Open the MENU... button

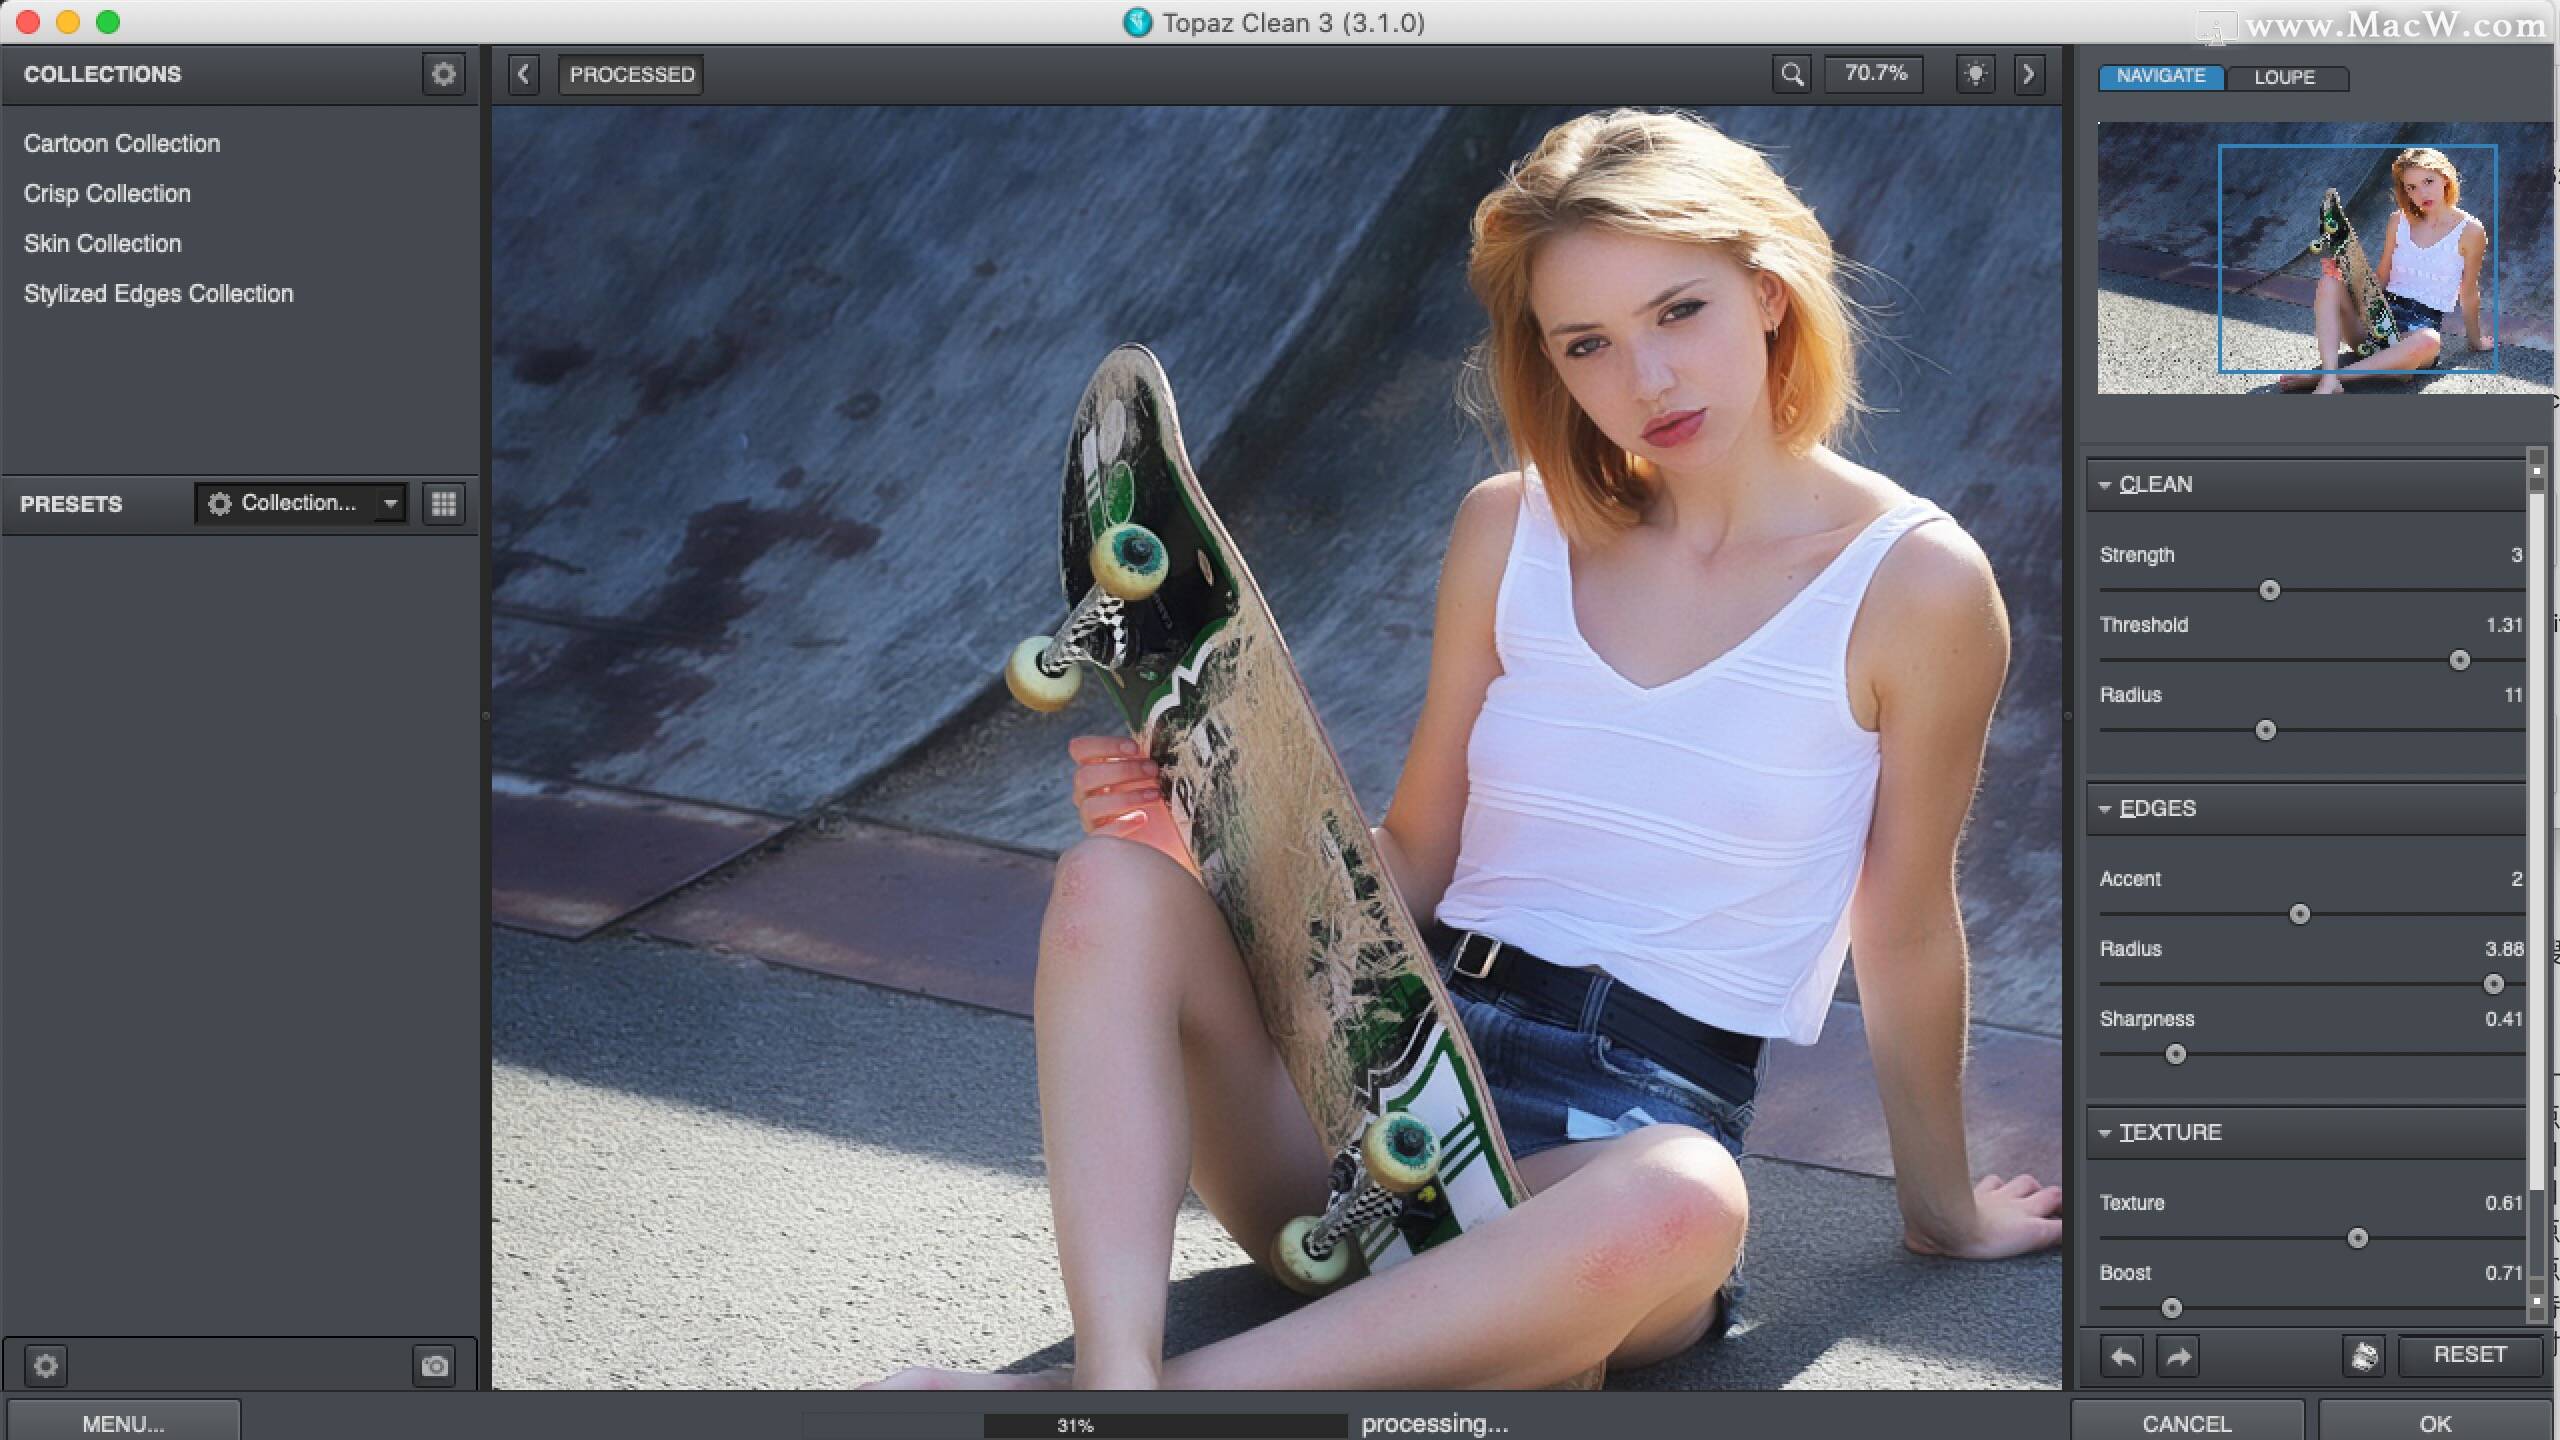[123, 1423]
